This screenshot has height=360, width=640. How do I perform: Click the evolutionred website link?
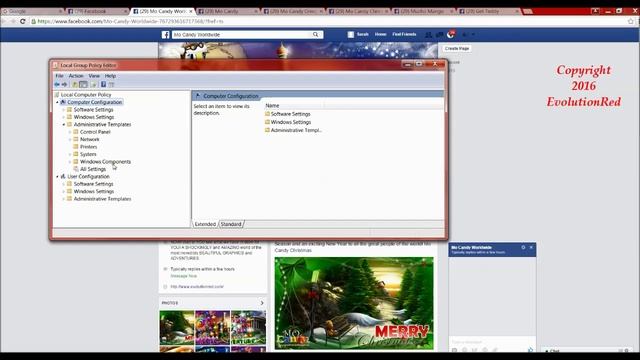click(x=197, y=287)
